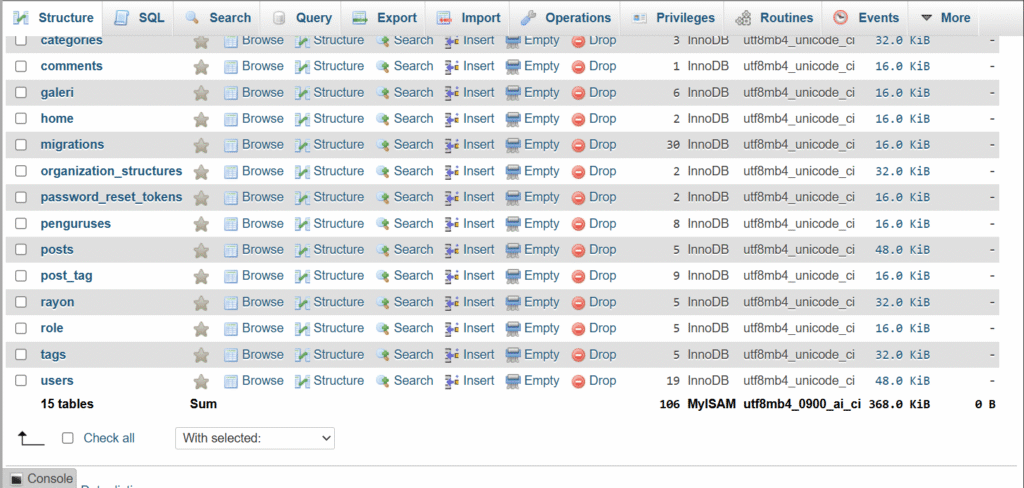Screen dimensions: 1024x488
Task: Add migrations table to favorites star
Action: coord(201,145)
